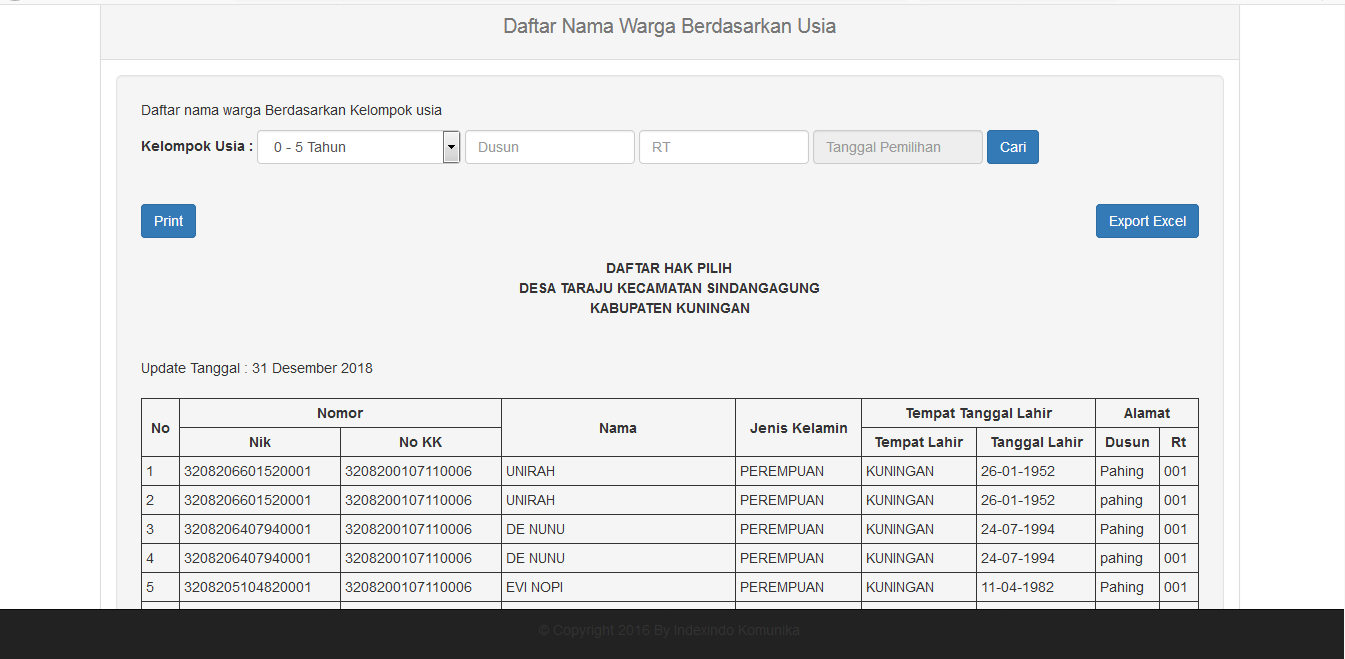1345x659 pixels.
Task: Open the Kelompok Usia dropdown
Action: point(350,147)
